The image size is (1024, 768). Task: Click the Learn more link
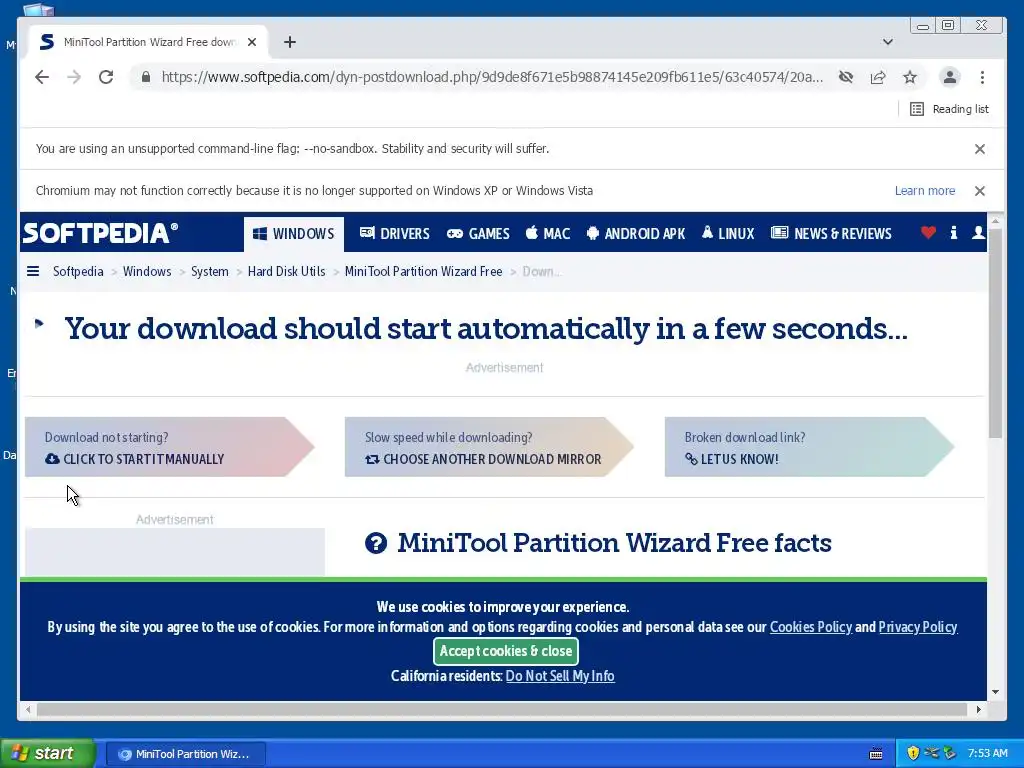925,191
